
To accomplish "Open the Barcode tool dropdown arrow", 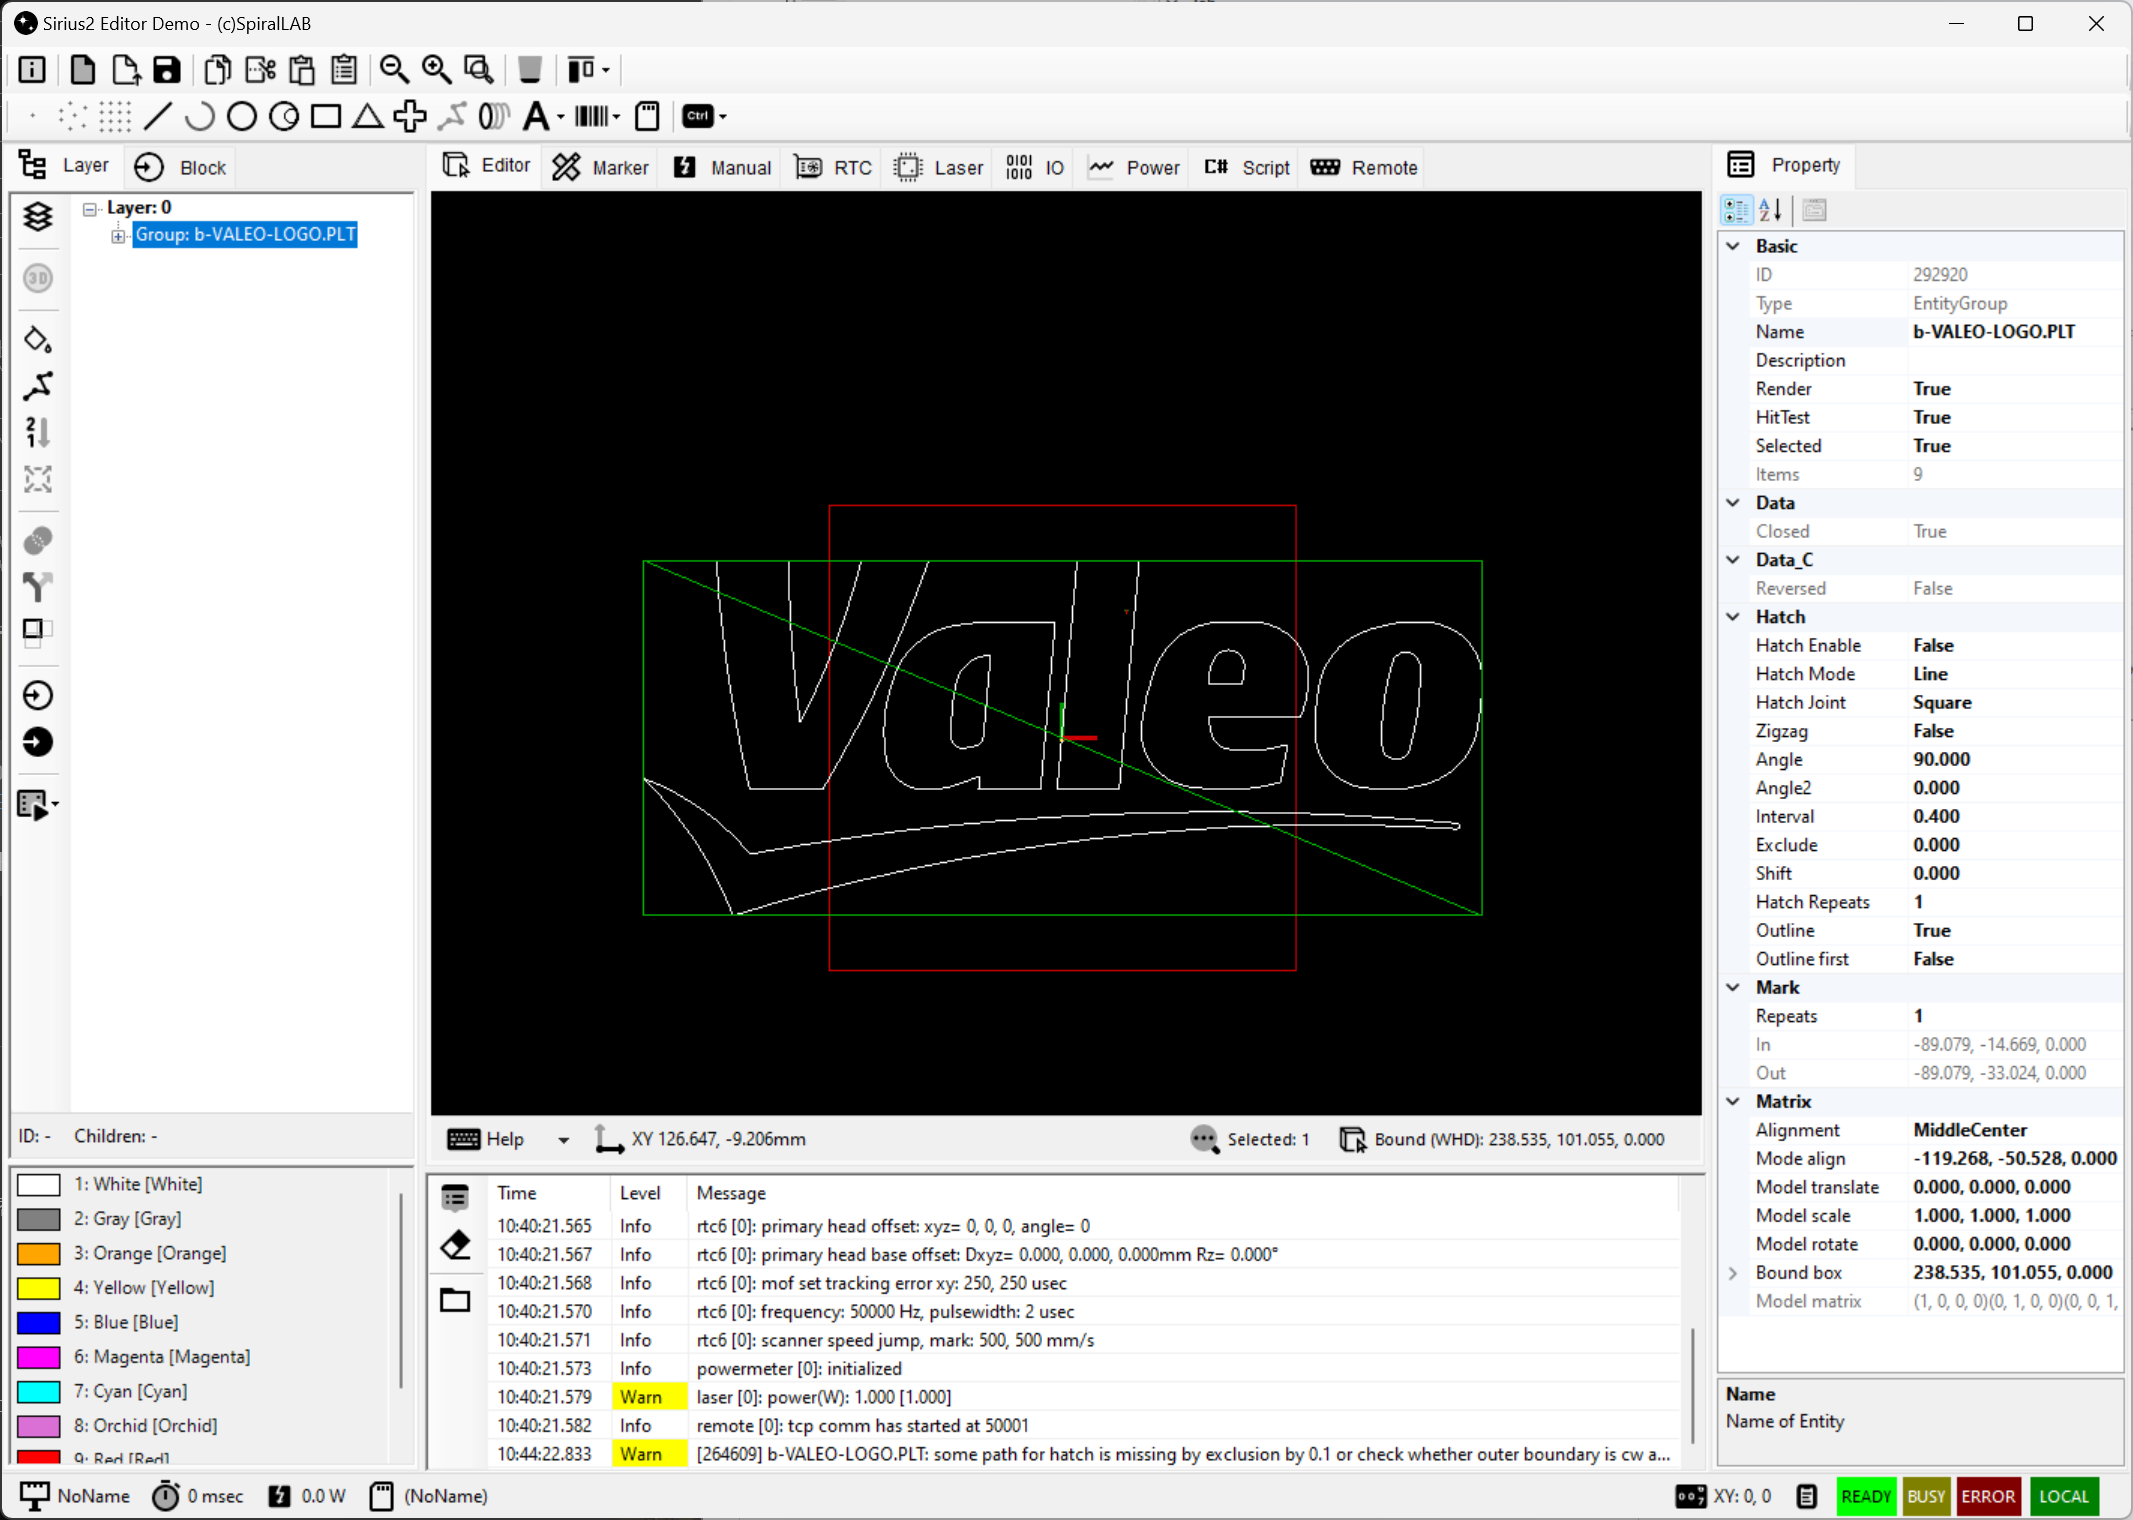I will (616, 117).
